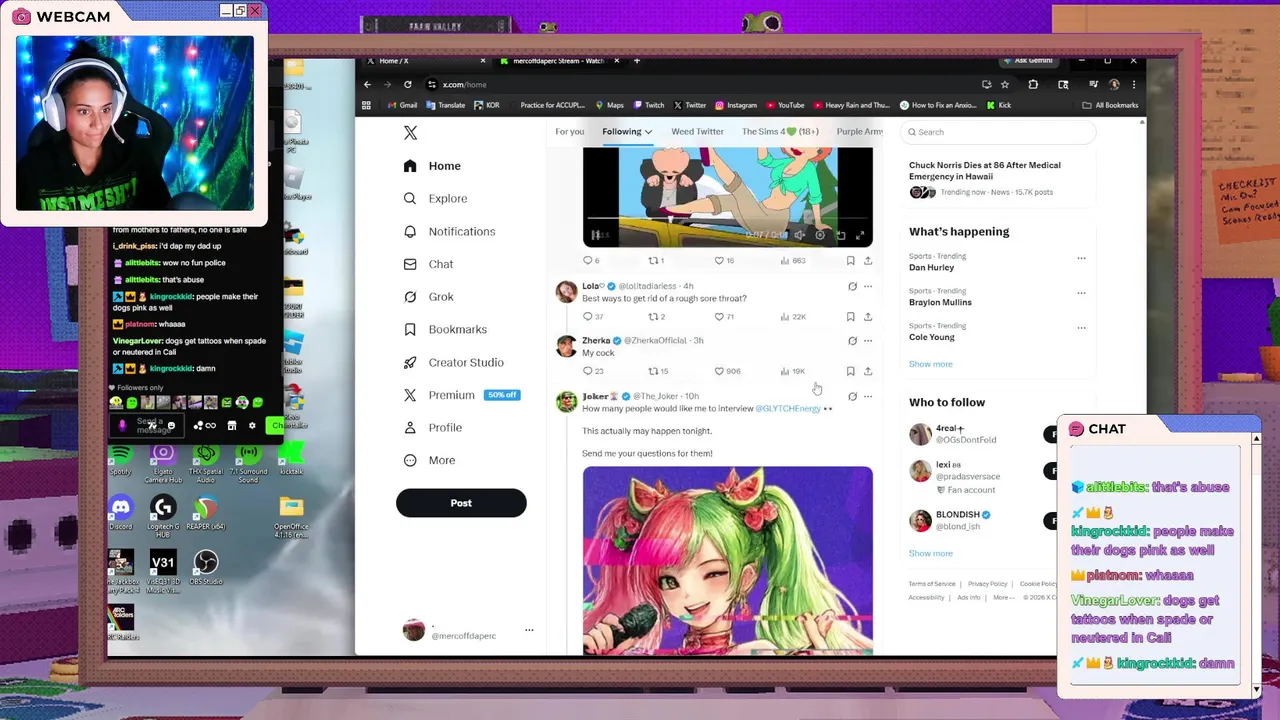Go back in the browser
The width and height of the screenshot is (1280, 720).
(367, 84)
